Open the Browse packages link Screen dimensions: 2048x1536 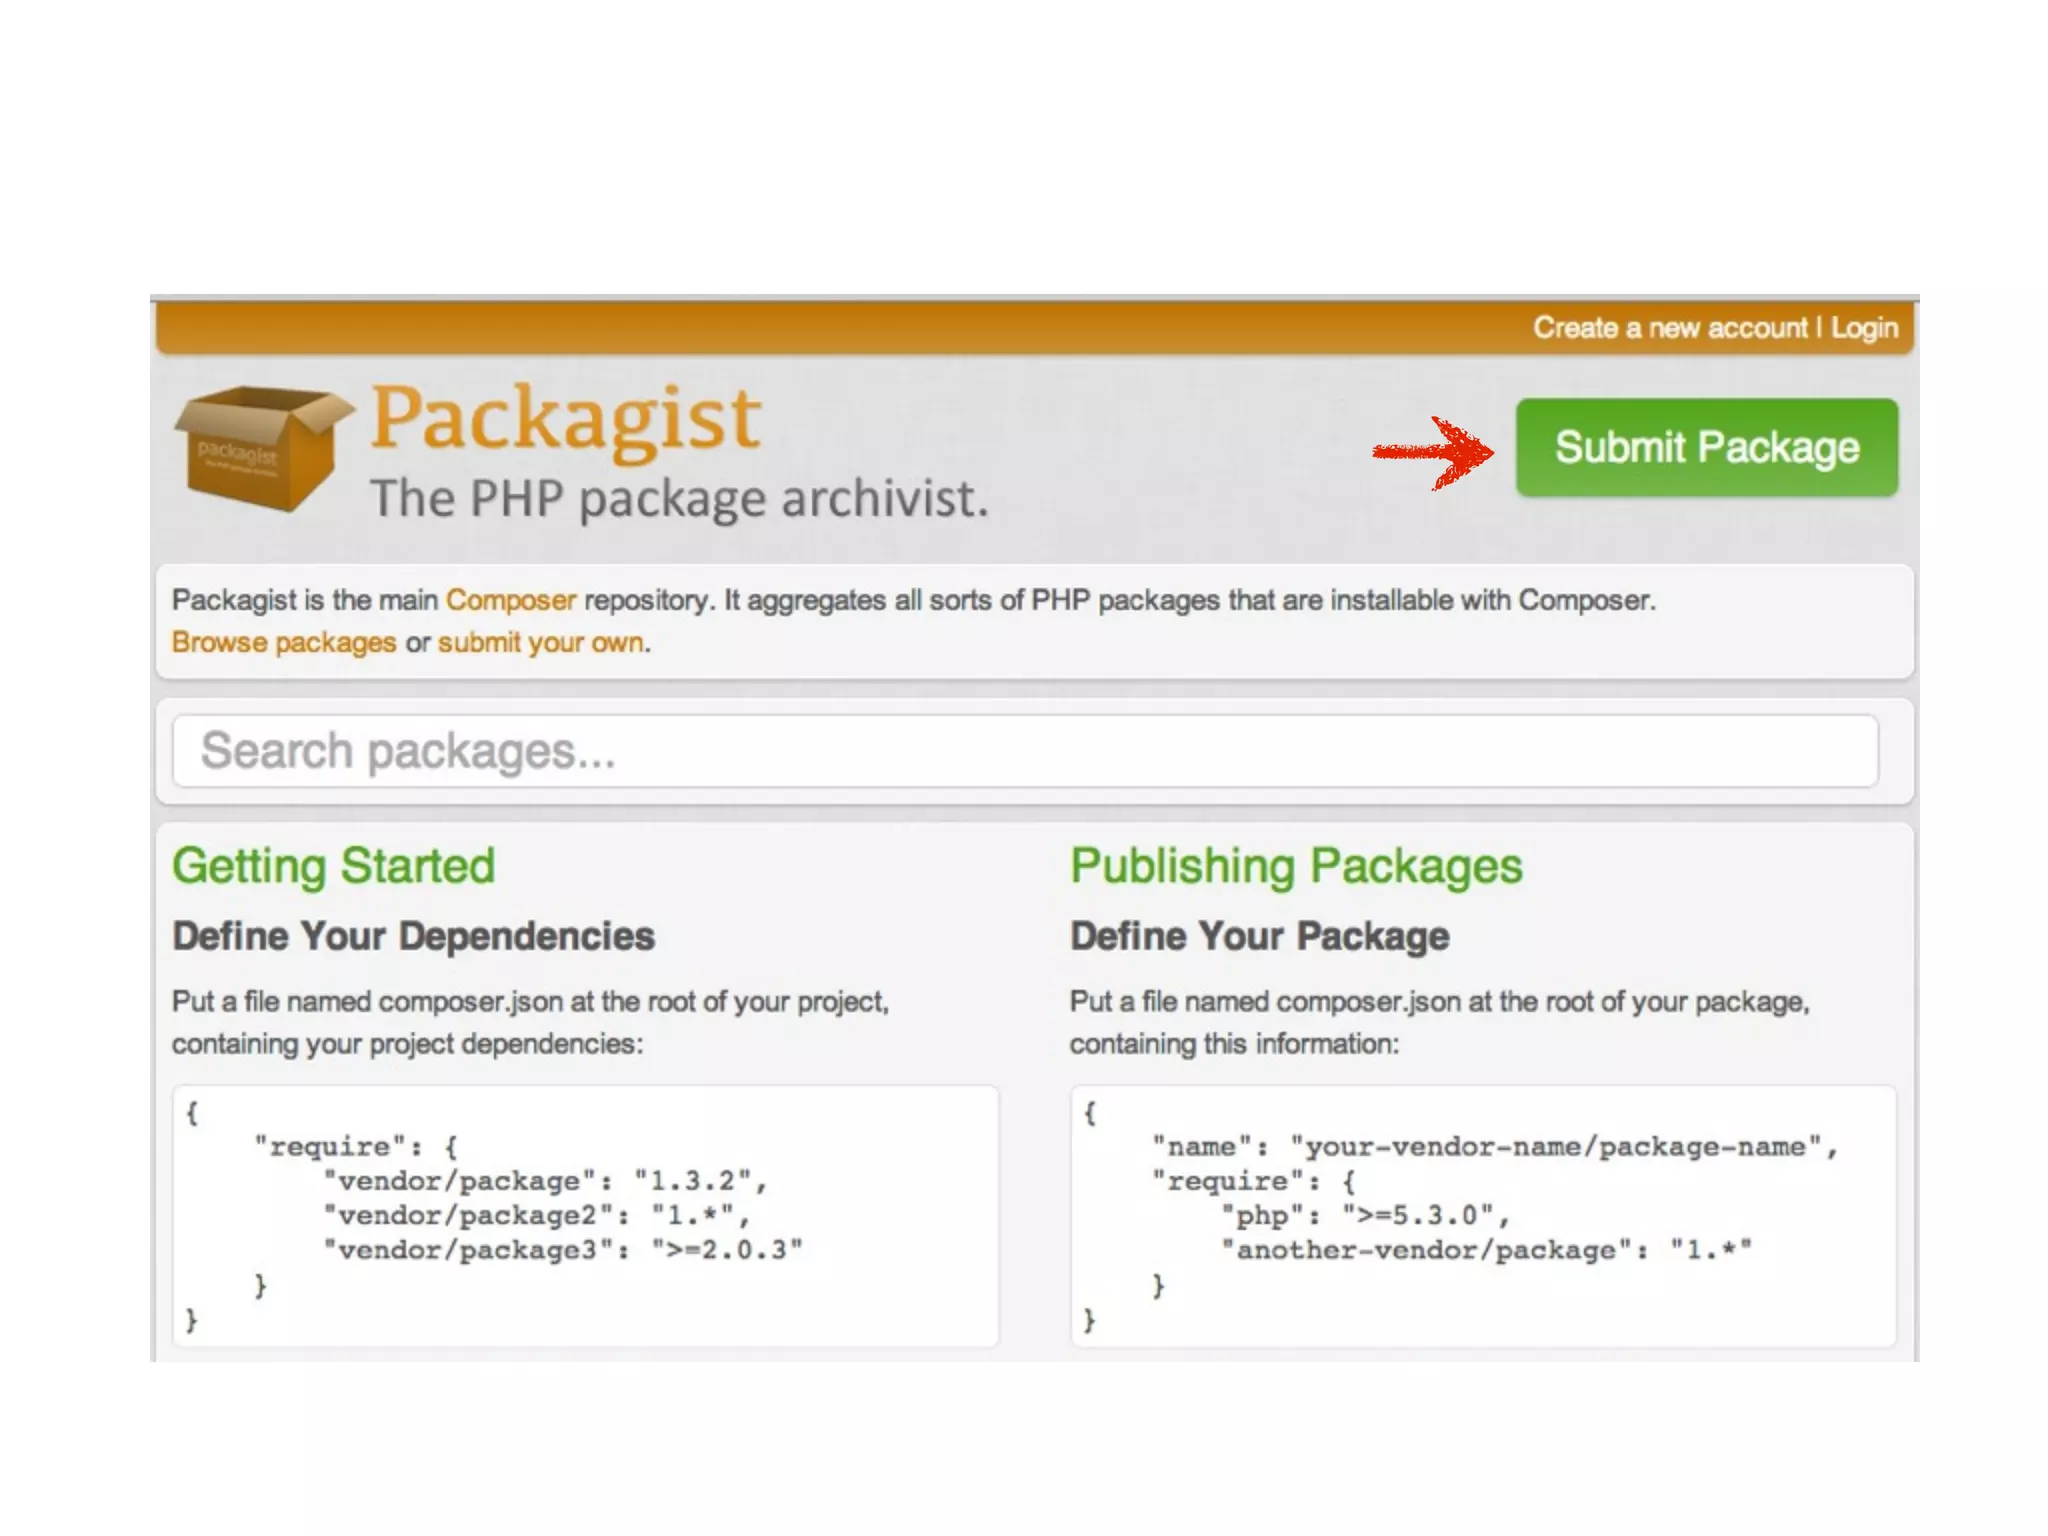click(x=284, y=642)
